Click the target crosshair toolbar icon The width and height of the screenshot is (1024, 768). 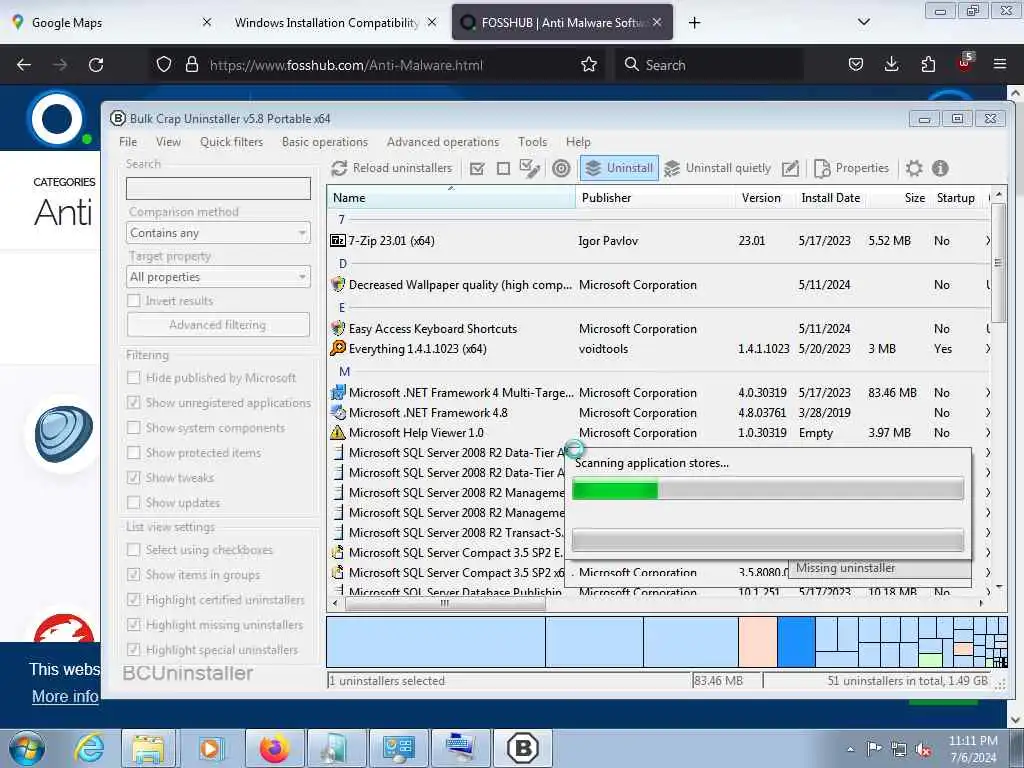point(561,168)
